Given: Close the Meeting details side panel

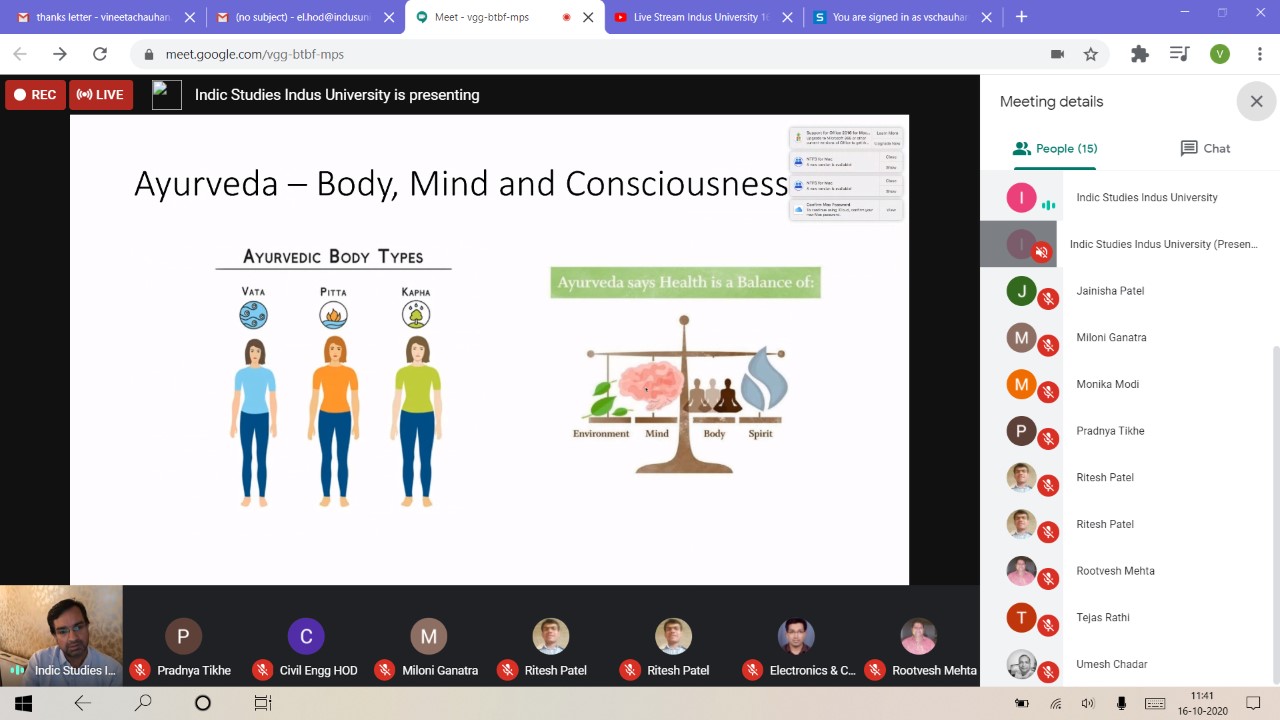Looking at the screenshot, I should 1256,101.
